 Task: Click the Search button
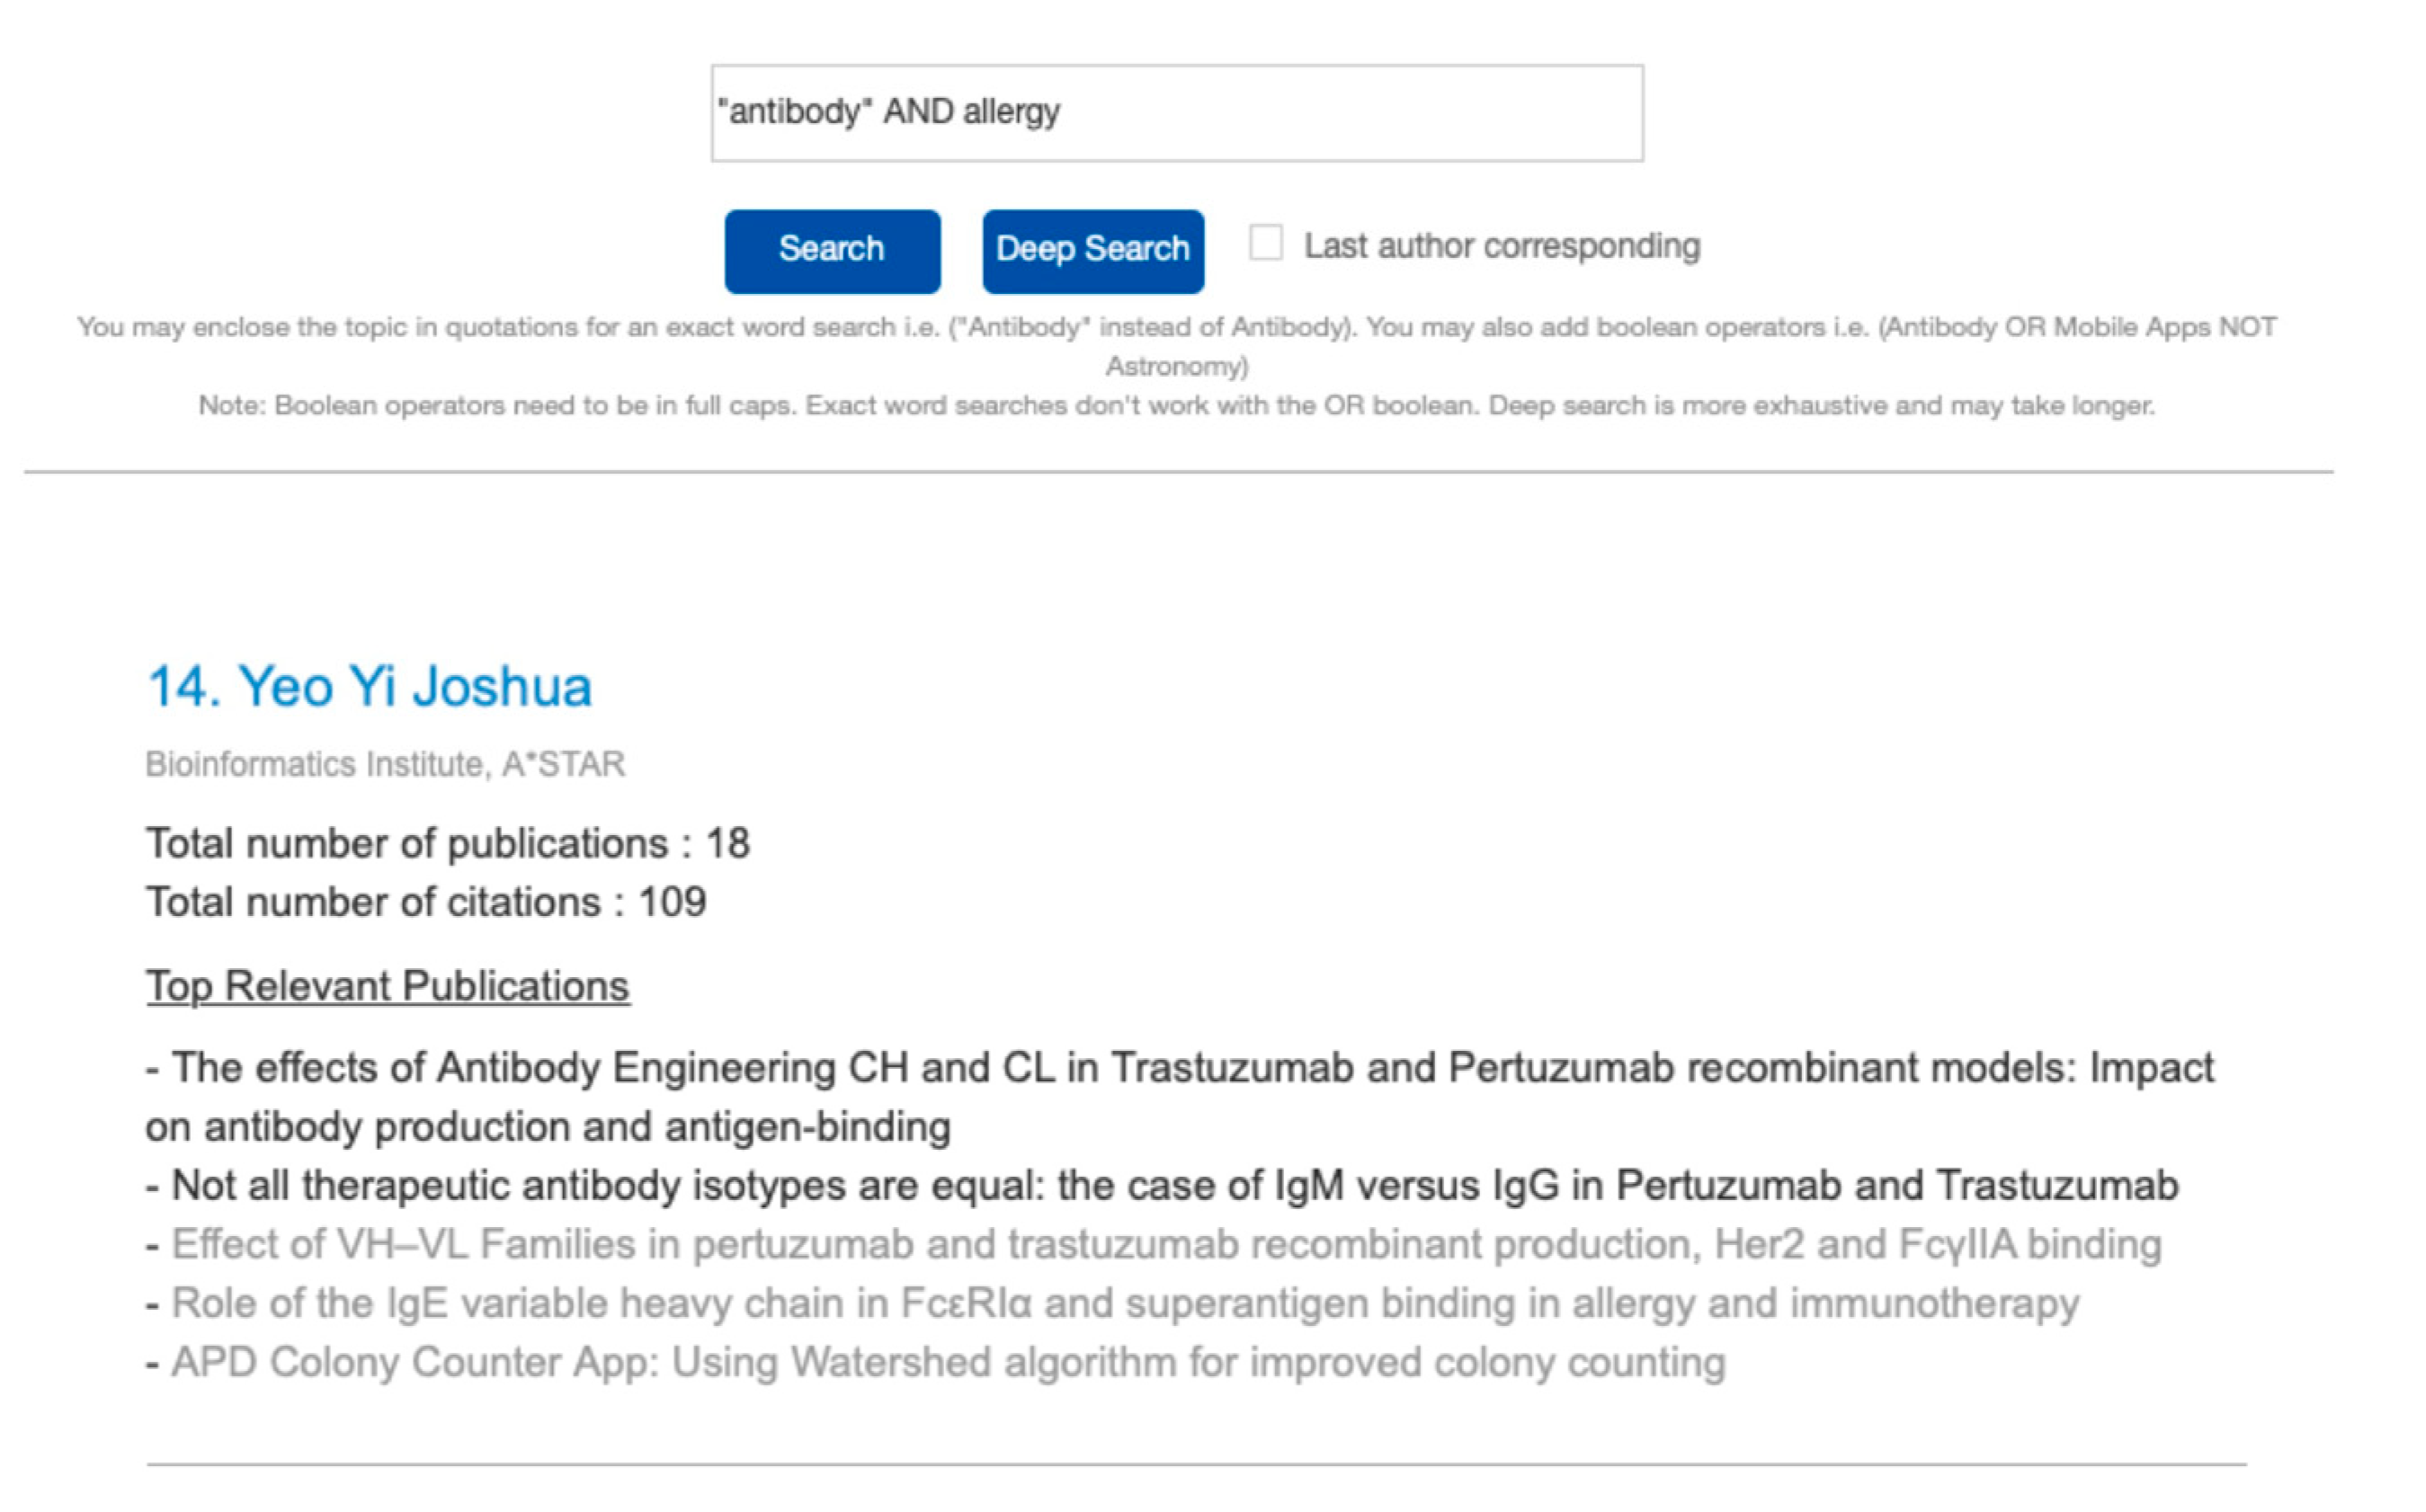[831, 251]
